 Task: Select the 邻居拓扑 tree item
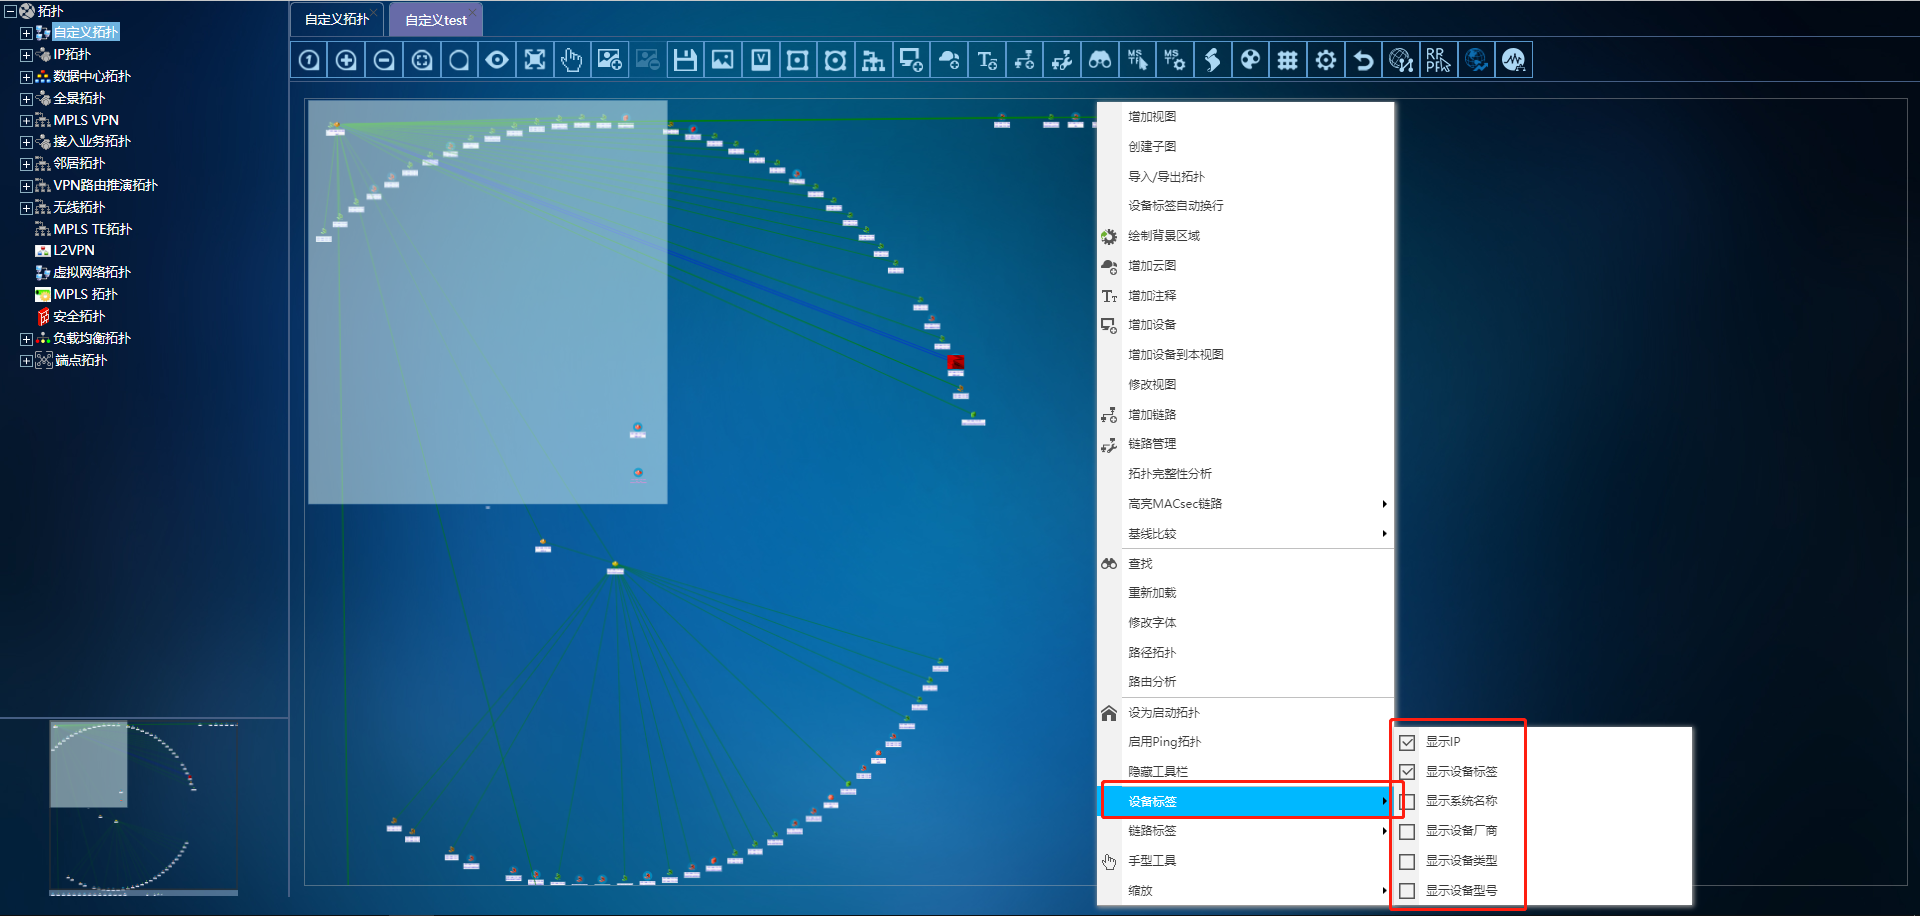pyautogui.click(x=79, y=164)
